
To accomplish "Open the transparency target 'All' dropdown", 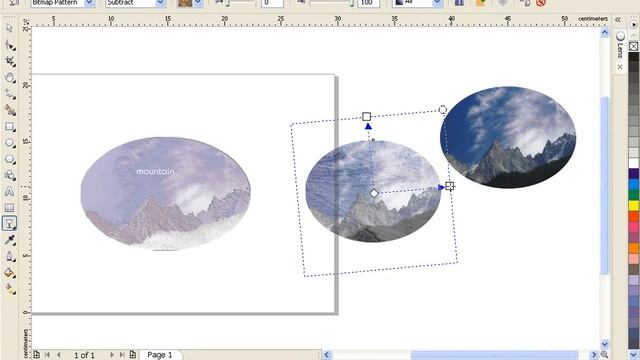I will (x=437, y=3).
